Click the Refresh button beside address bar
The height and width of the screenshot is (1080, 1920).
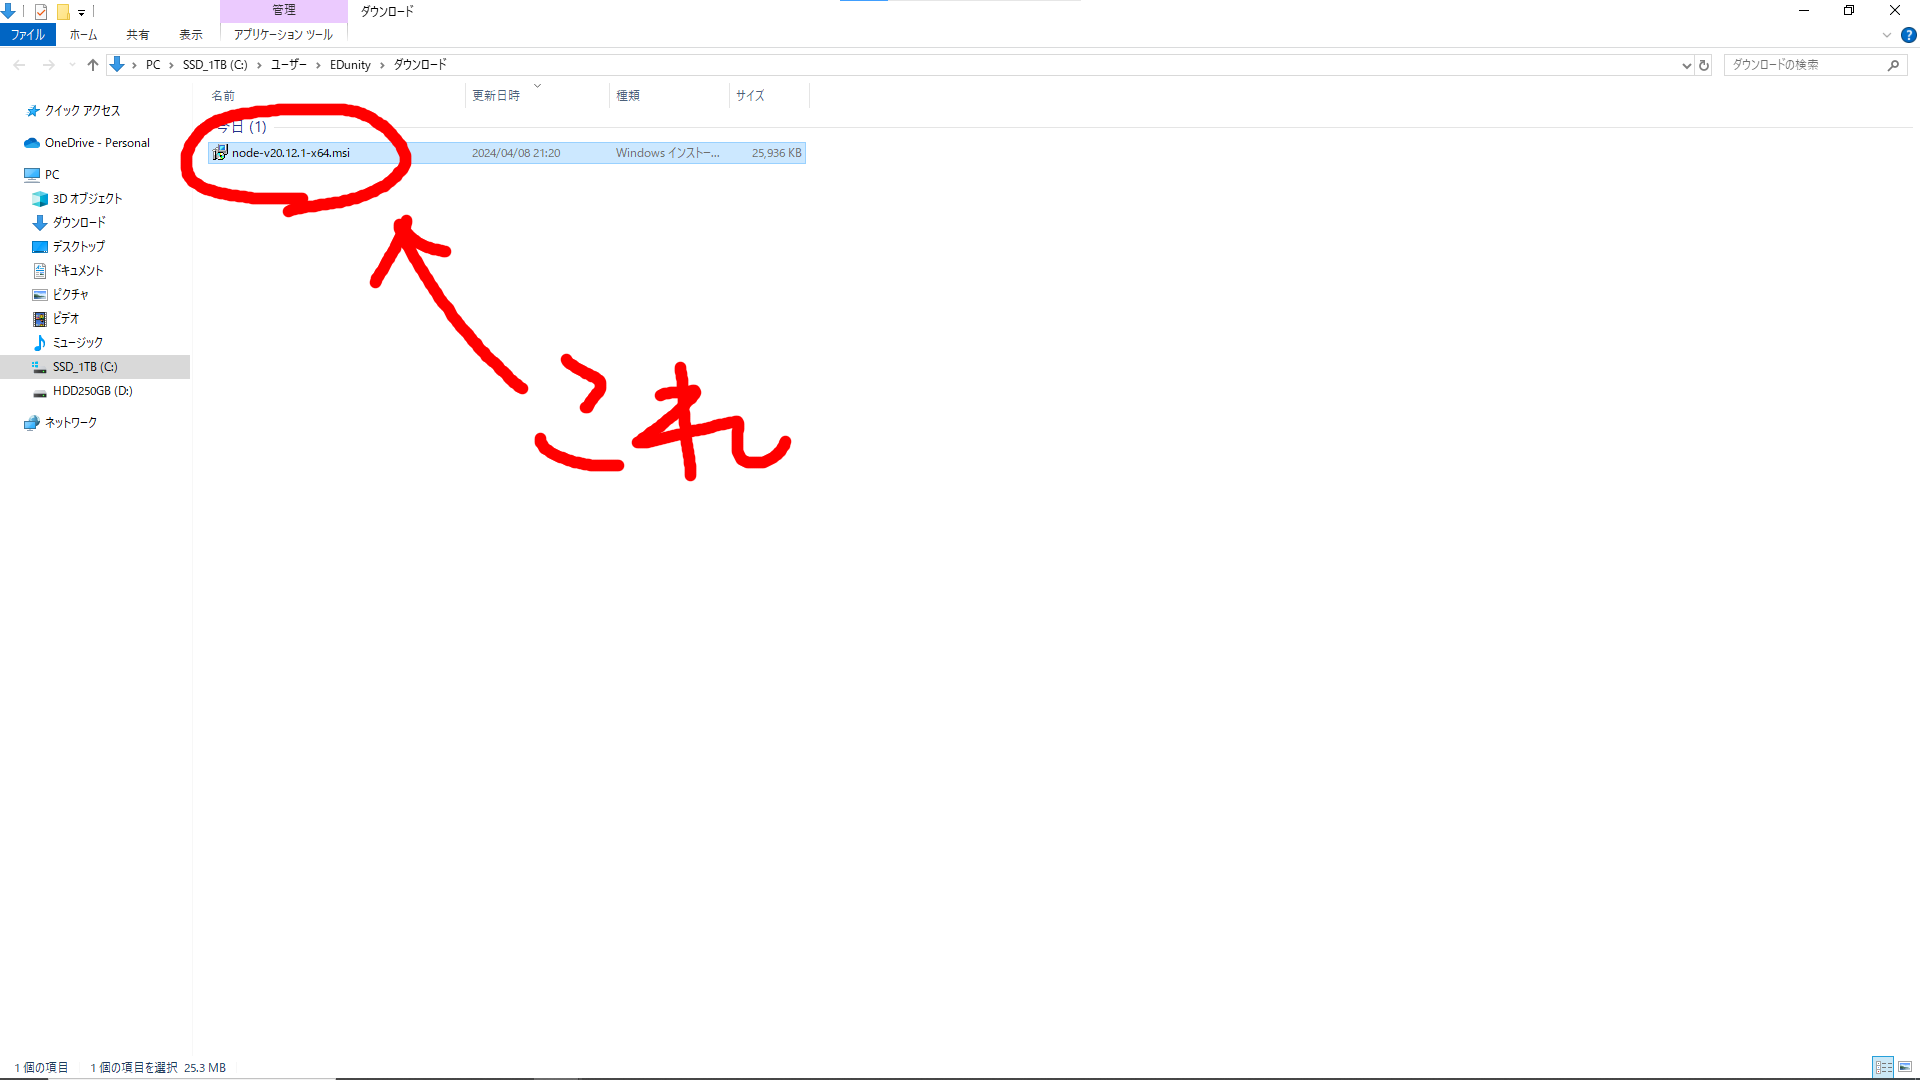click(1704, 65)
